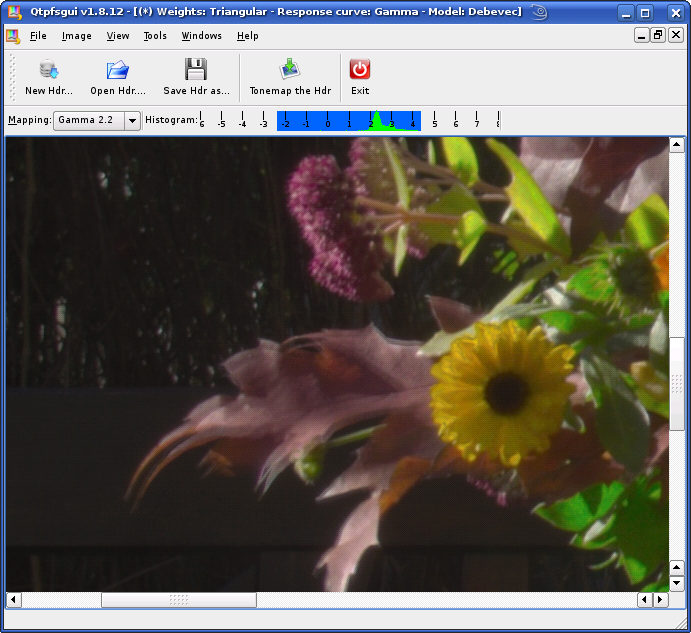Click the horizontal scrollbar right arrow at far right

[x=660, y=599]
